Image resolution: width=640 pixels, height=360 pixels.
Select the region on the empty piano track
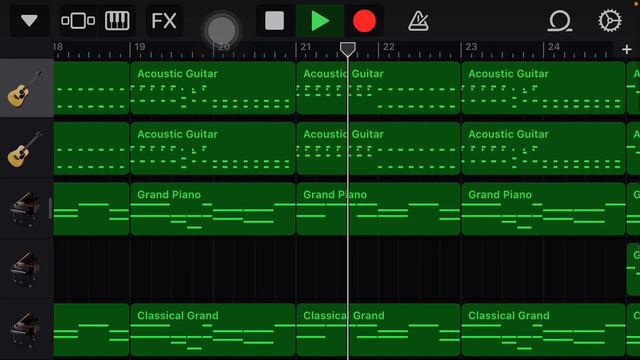pyautogui.click(x=633, y=269)
